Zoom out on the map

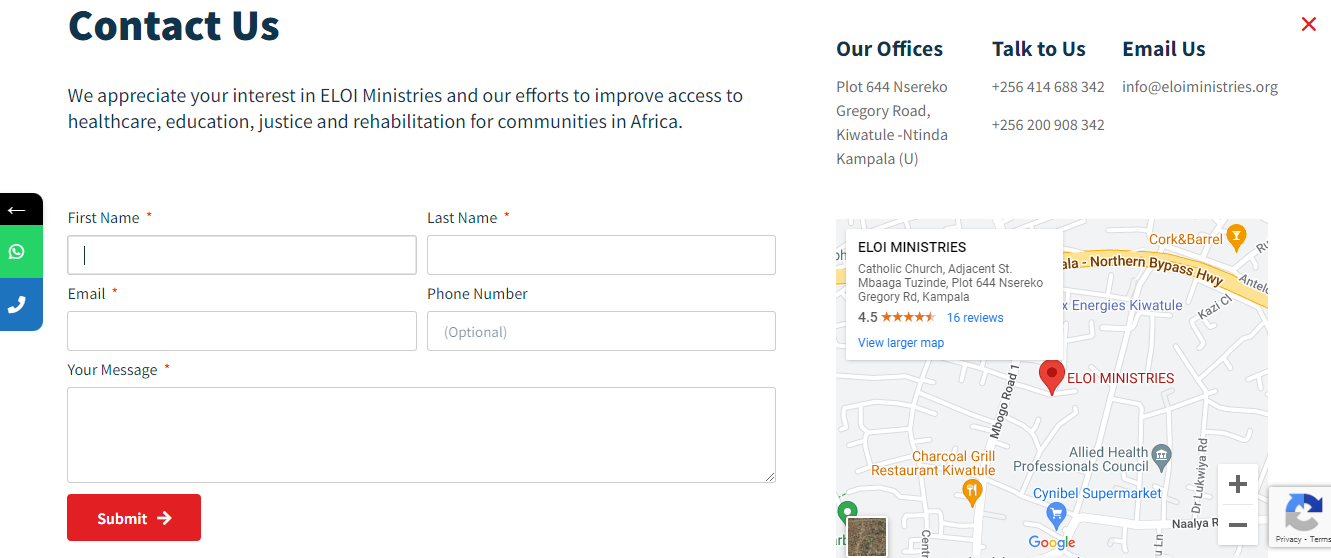(x=1237, y=525)
